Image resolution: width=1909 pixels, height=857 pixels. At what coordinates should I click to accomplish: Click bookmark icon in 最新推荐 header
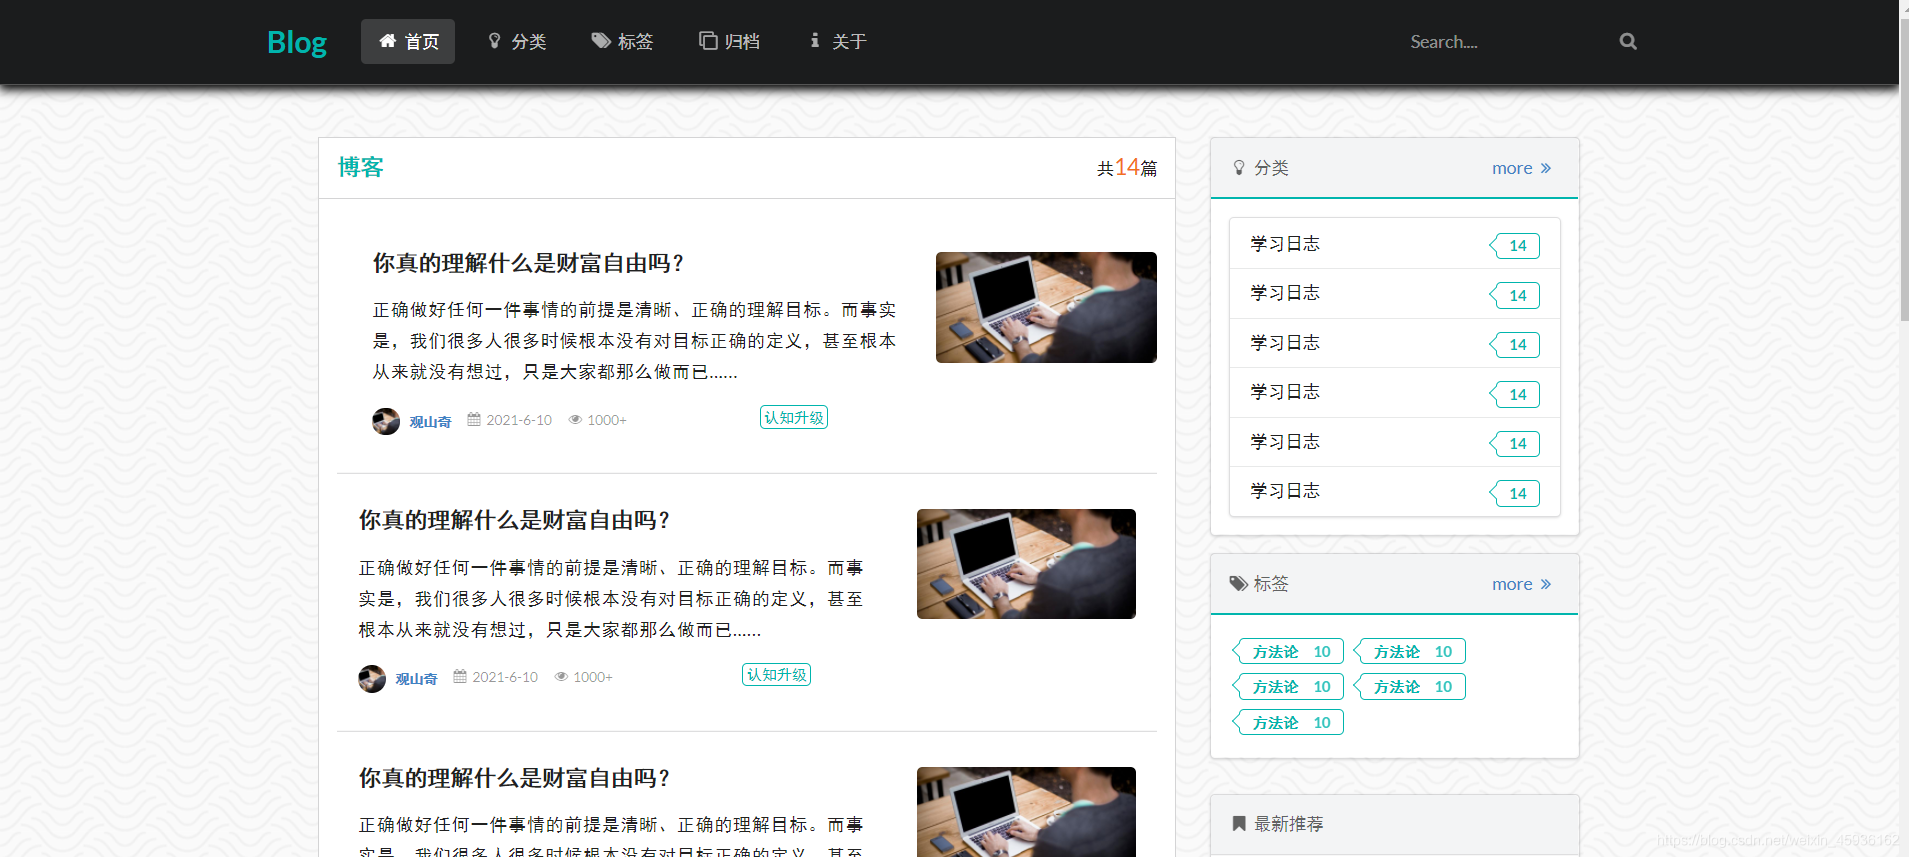pyautogui.click(x=1239, y=824)
